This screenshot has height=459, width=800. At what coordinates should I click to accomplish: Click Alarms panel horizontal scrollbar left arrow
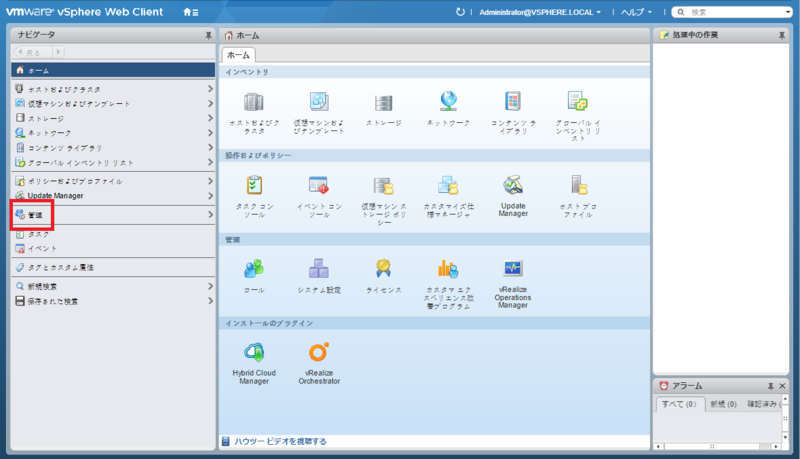pyautogui.click(x=659, y=446)
